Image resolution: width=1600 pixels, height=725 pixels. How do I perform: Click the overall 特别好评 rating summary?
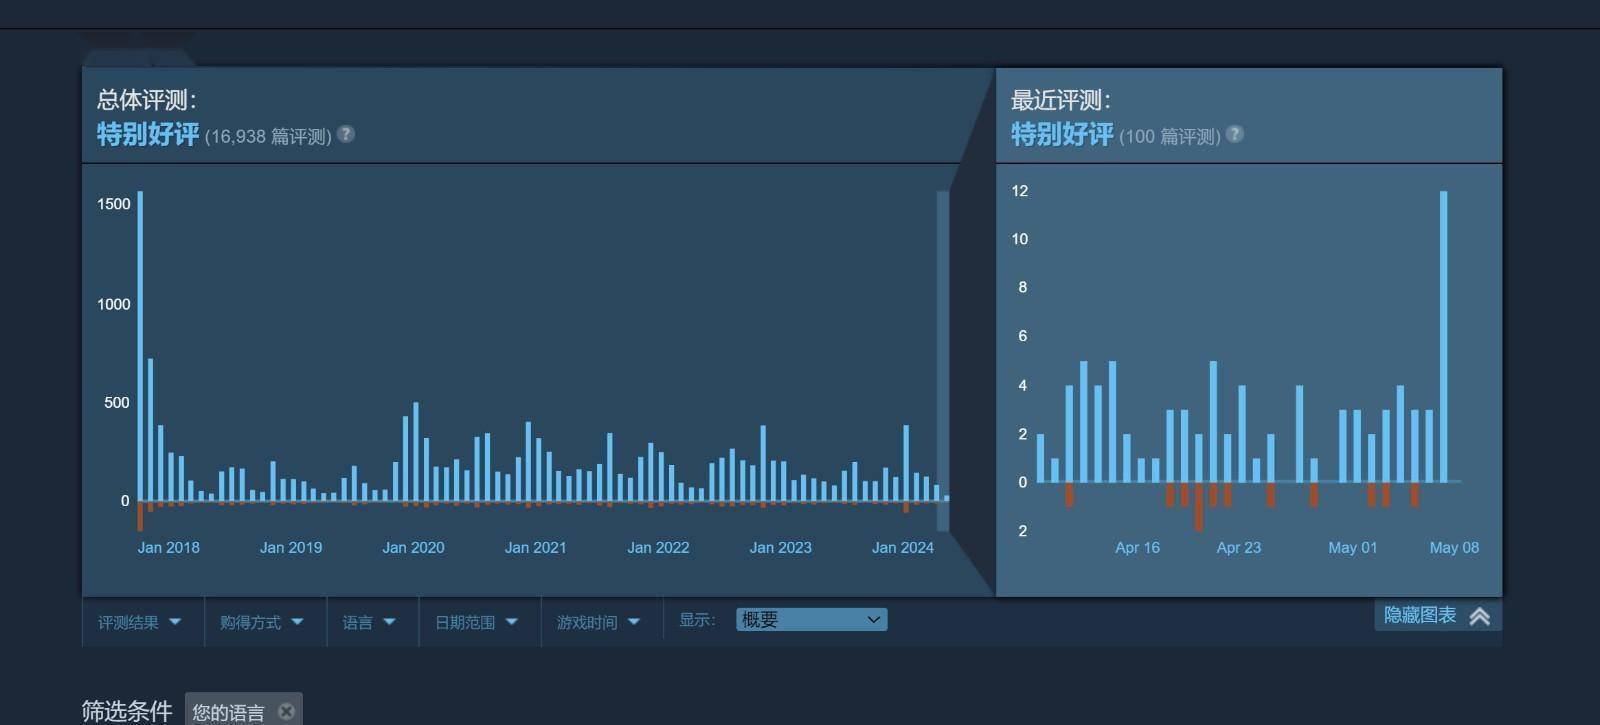pos(148,134)
